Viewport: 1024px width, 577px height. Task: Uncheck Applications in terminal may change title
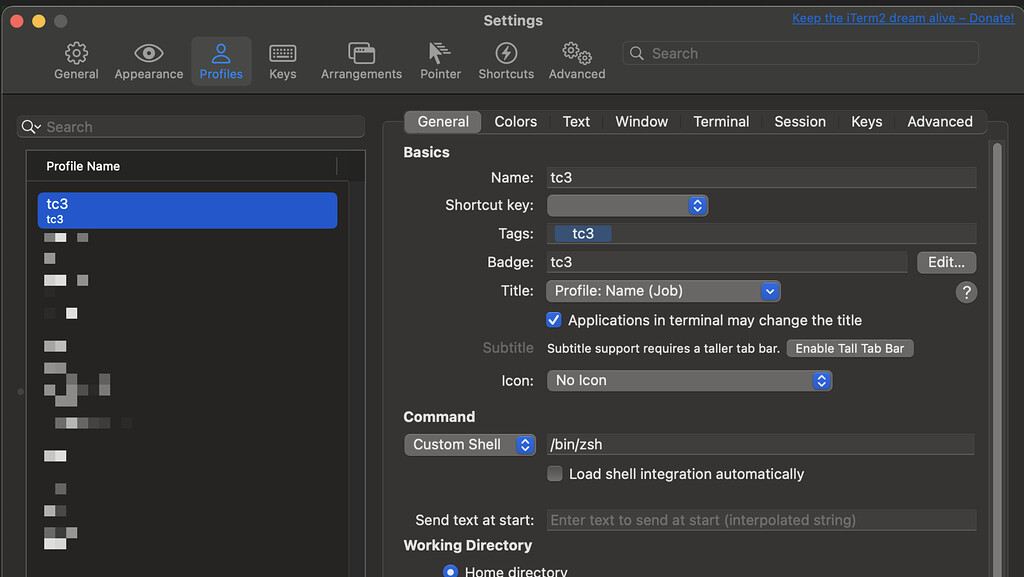tap(553, 320)
